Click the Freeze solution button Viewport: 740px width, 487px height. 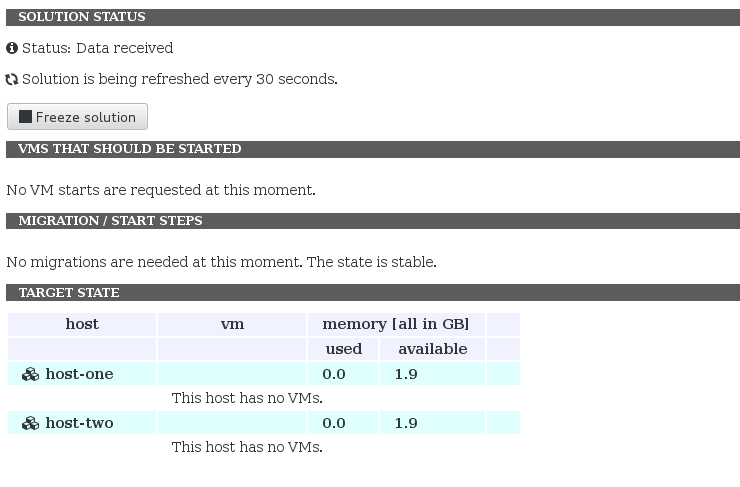pos(77,117)
